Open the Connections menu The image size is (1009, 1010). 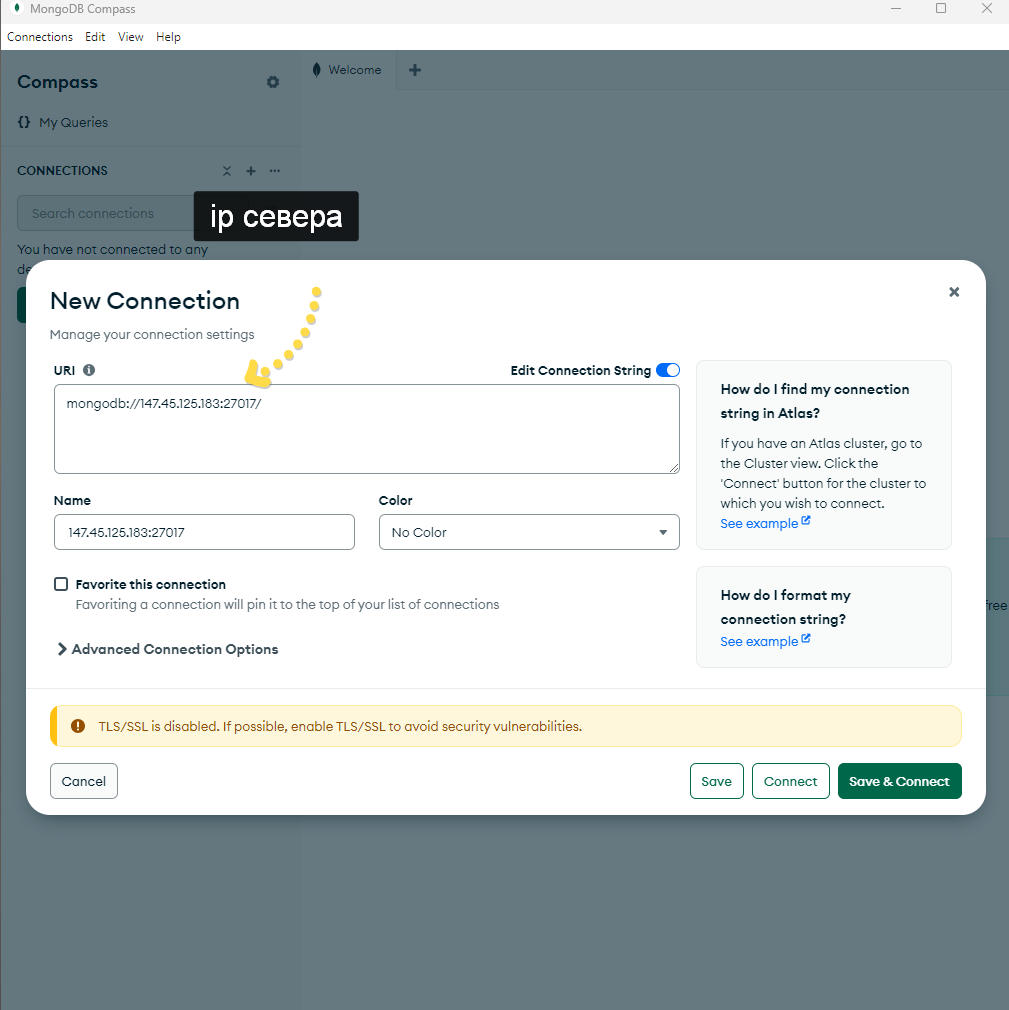click(x=40, y=37)
